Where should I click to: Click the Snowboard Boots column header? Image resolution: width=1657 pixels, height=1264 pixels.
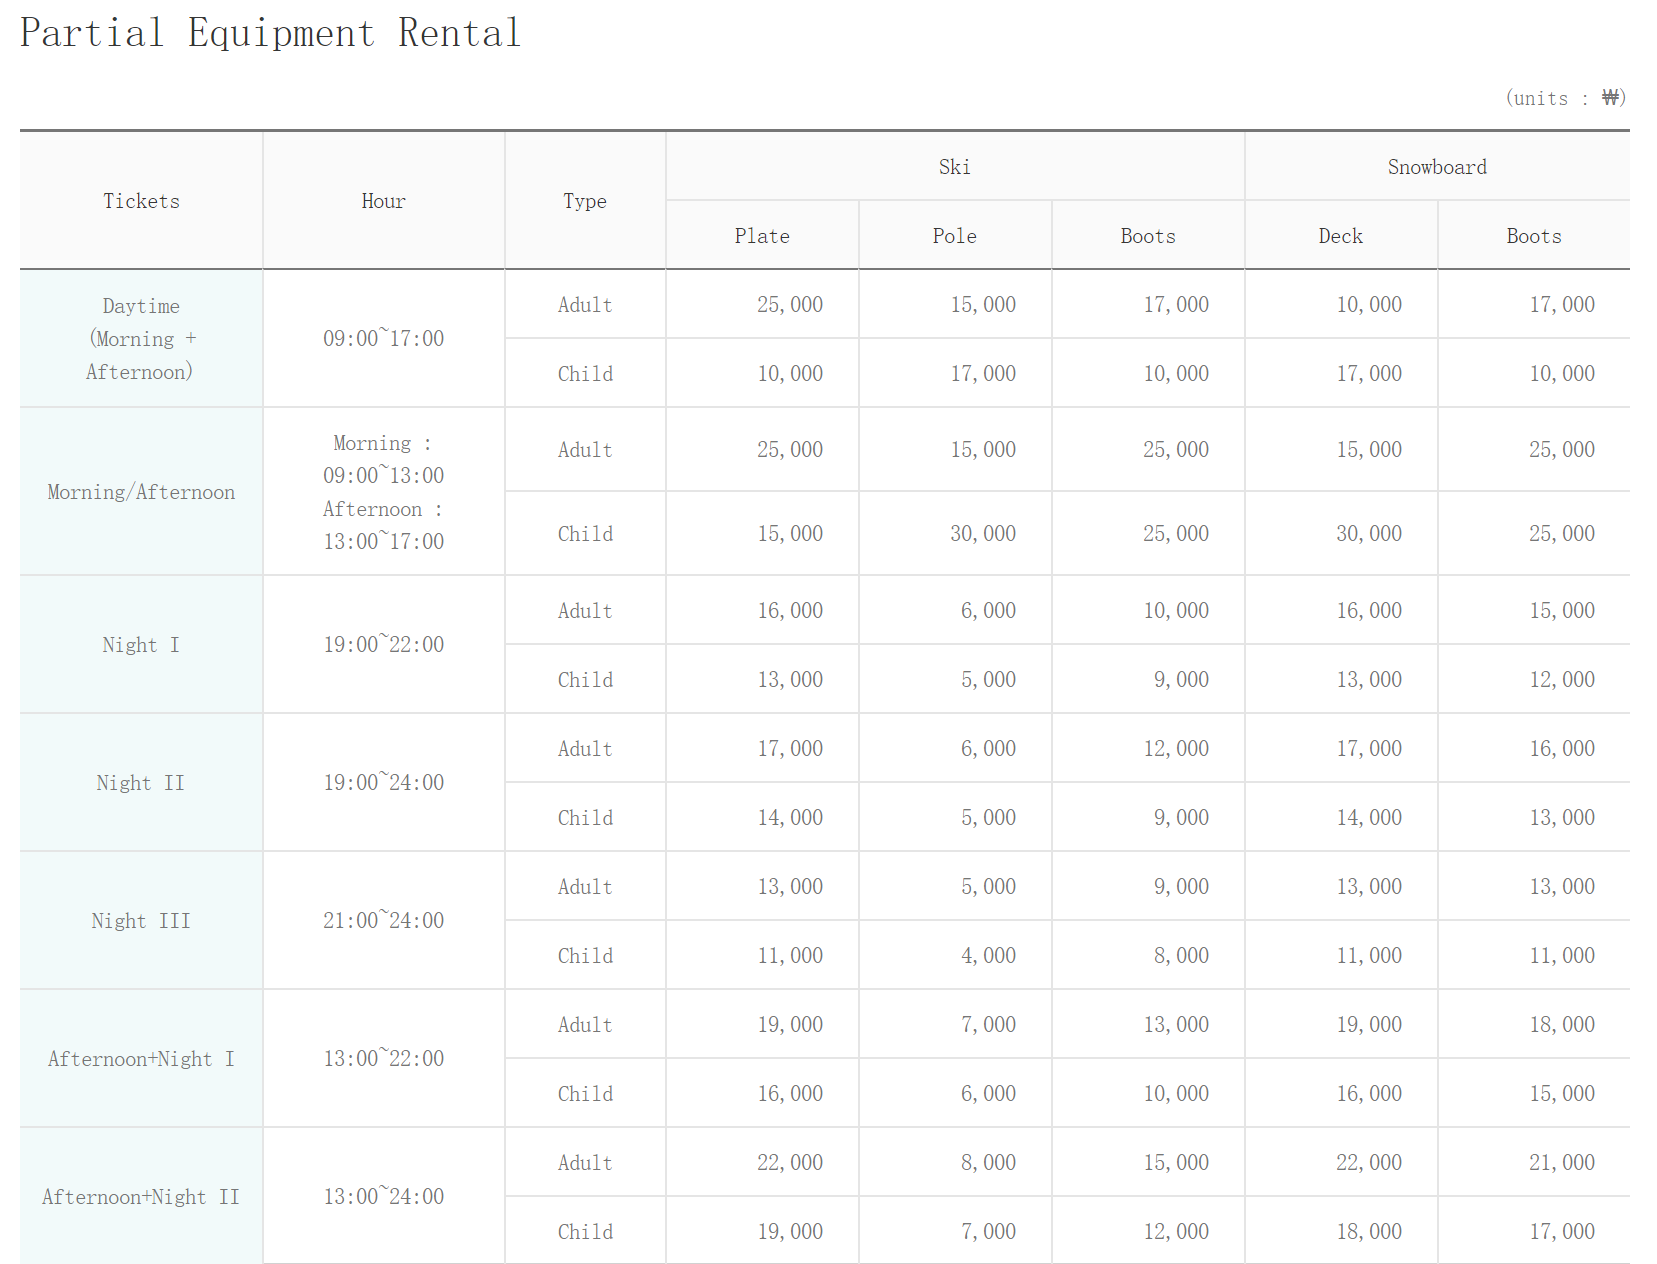tap(1534, 236)
